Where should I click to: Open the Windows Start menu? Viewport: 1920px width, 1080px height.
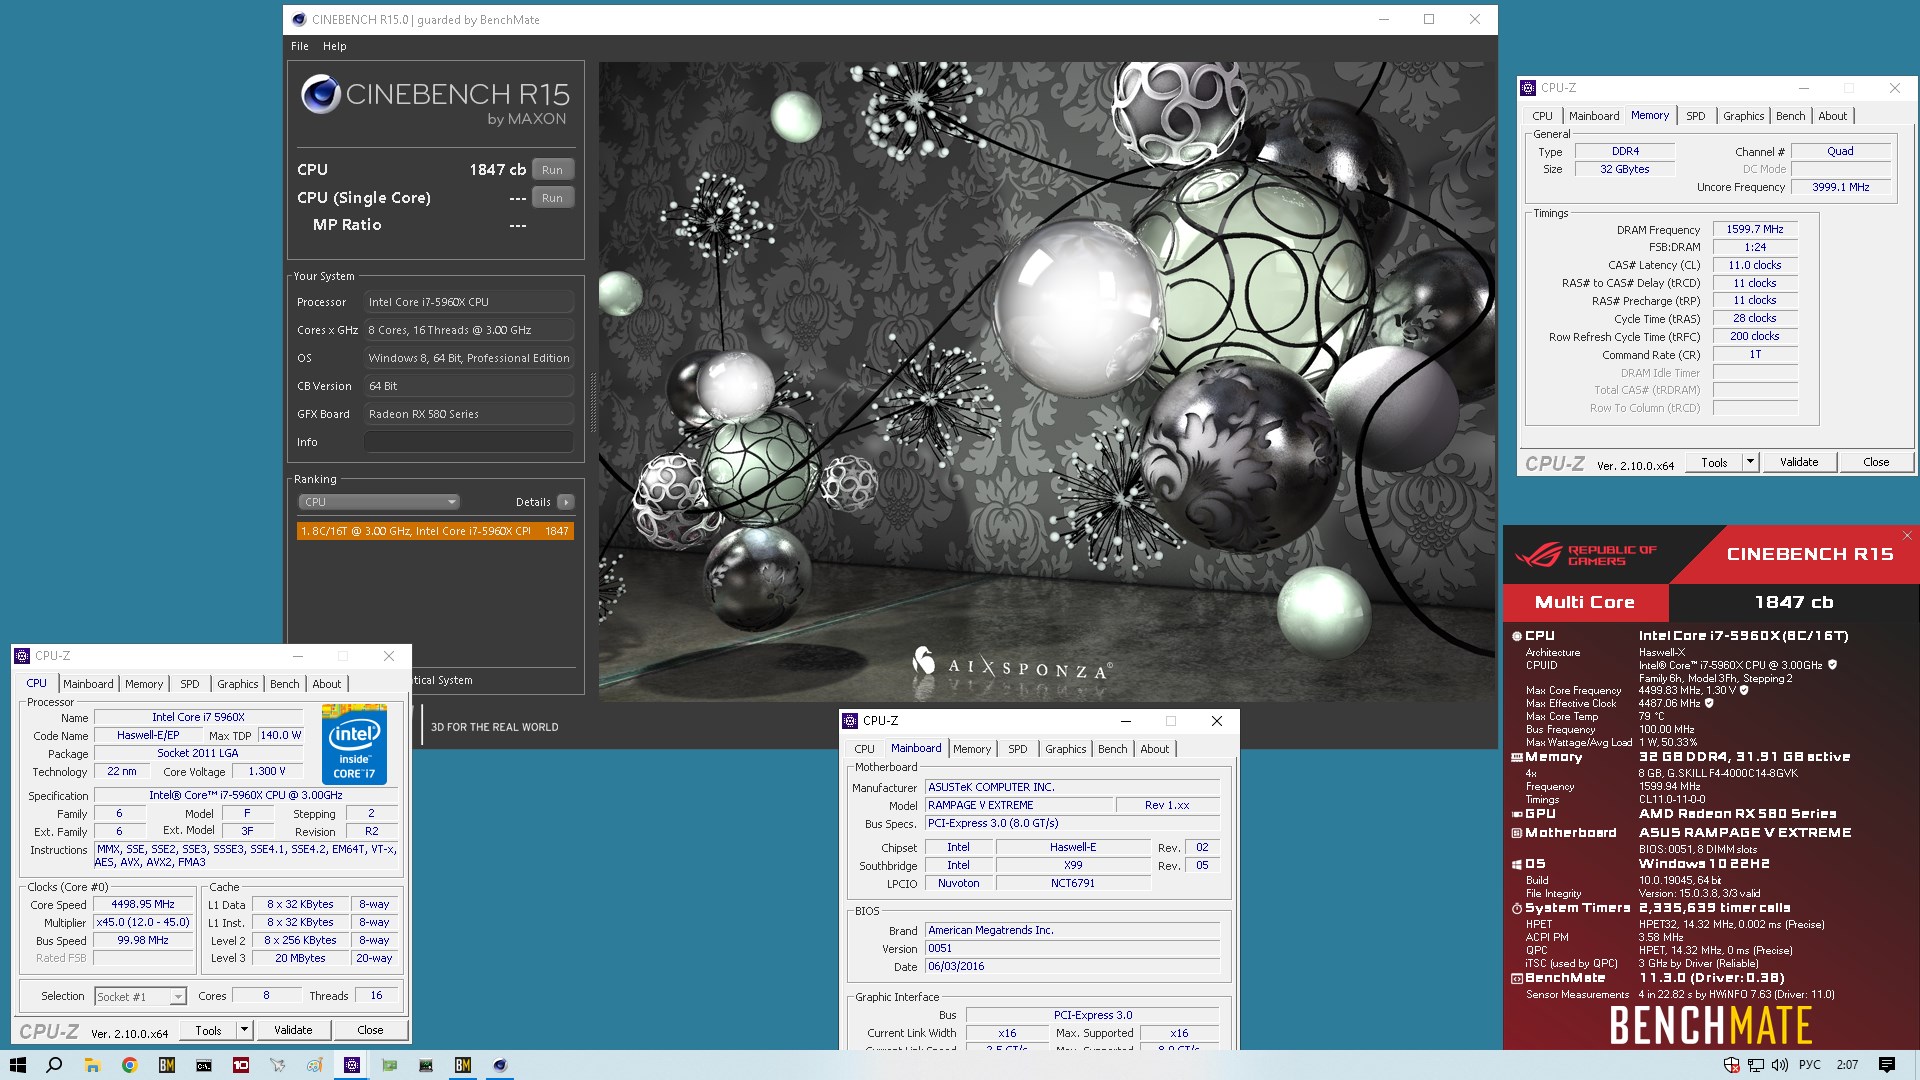click(17, 1065)
